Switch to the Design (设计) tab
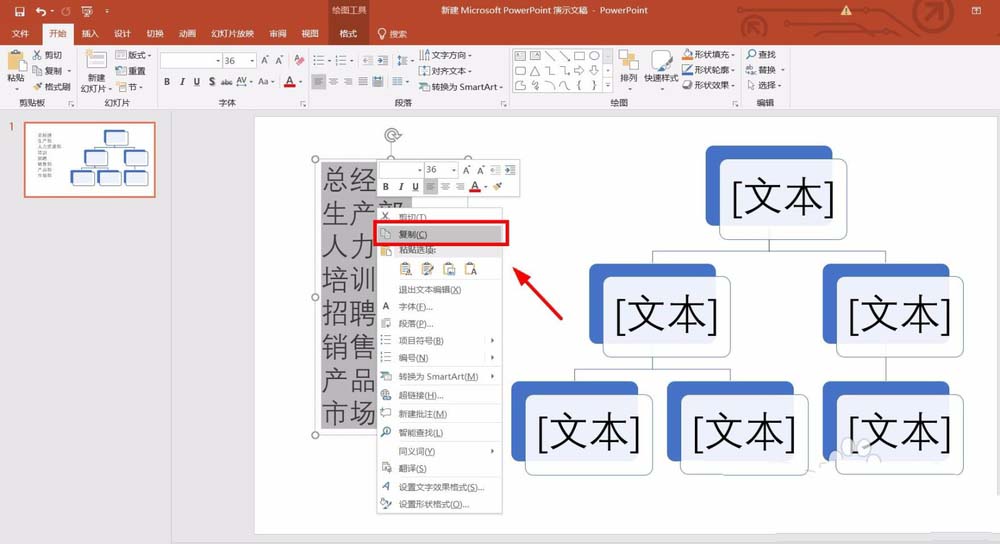Screen dimensions: 1000x544 (x=122, y=34)
